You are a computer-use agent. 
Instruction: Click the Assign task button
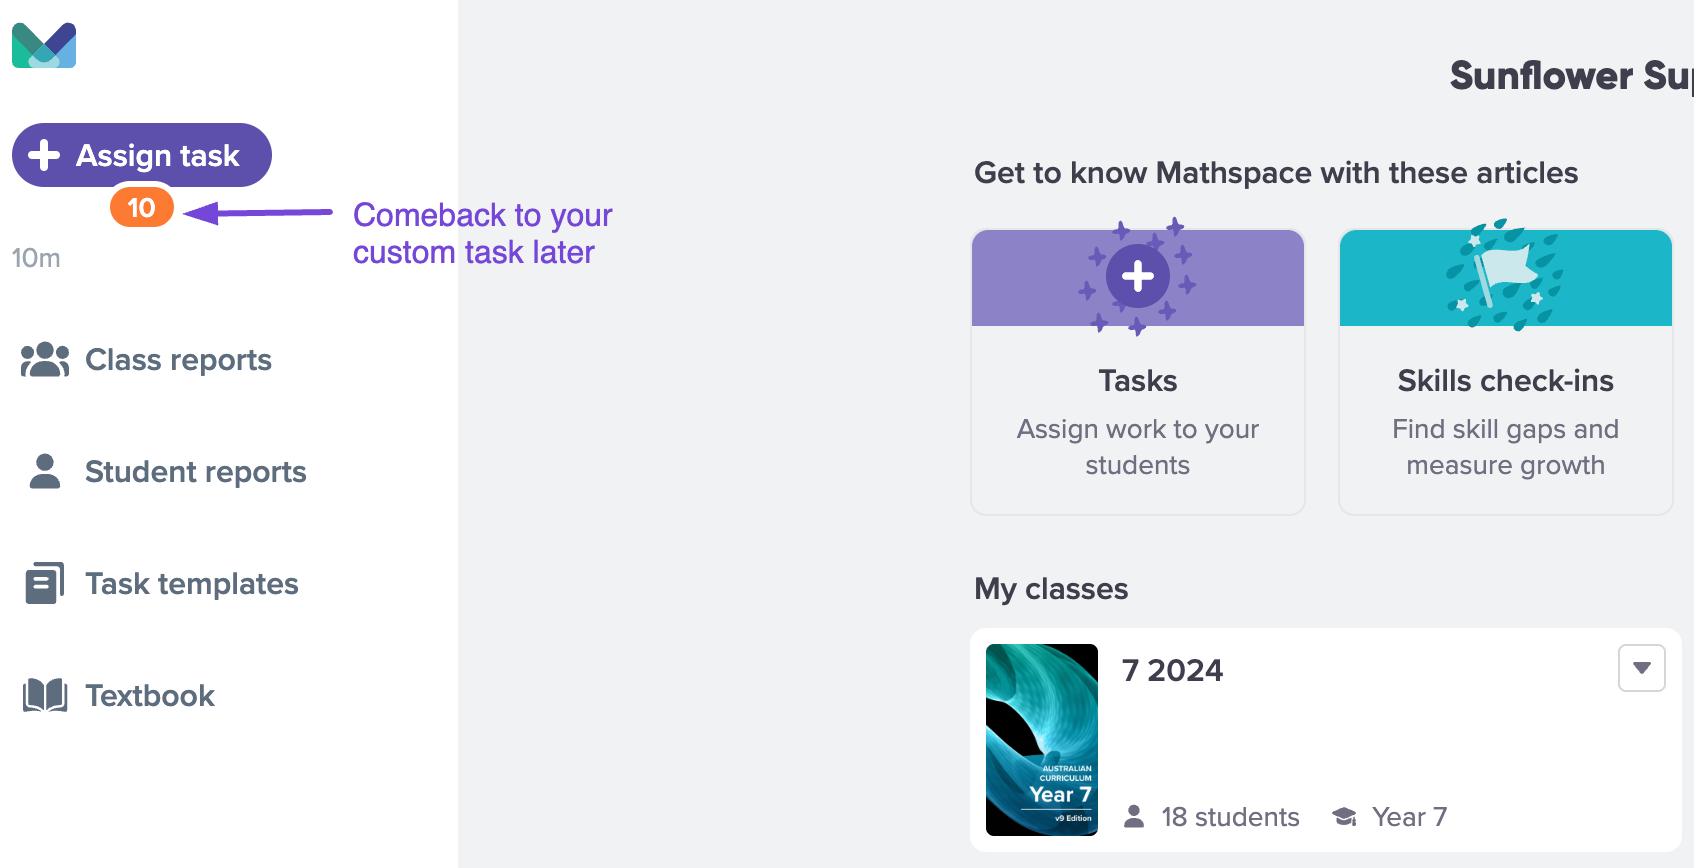click(x=142, y=155)
